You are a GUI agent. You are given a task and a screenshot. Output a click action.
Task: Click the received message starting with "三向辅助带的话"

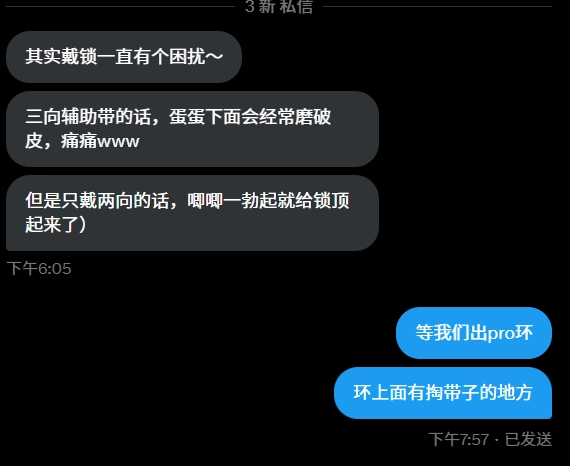[x=192, y=129]
